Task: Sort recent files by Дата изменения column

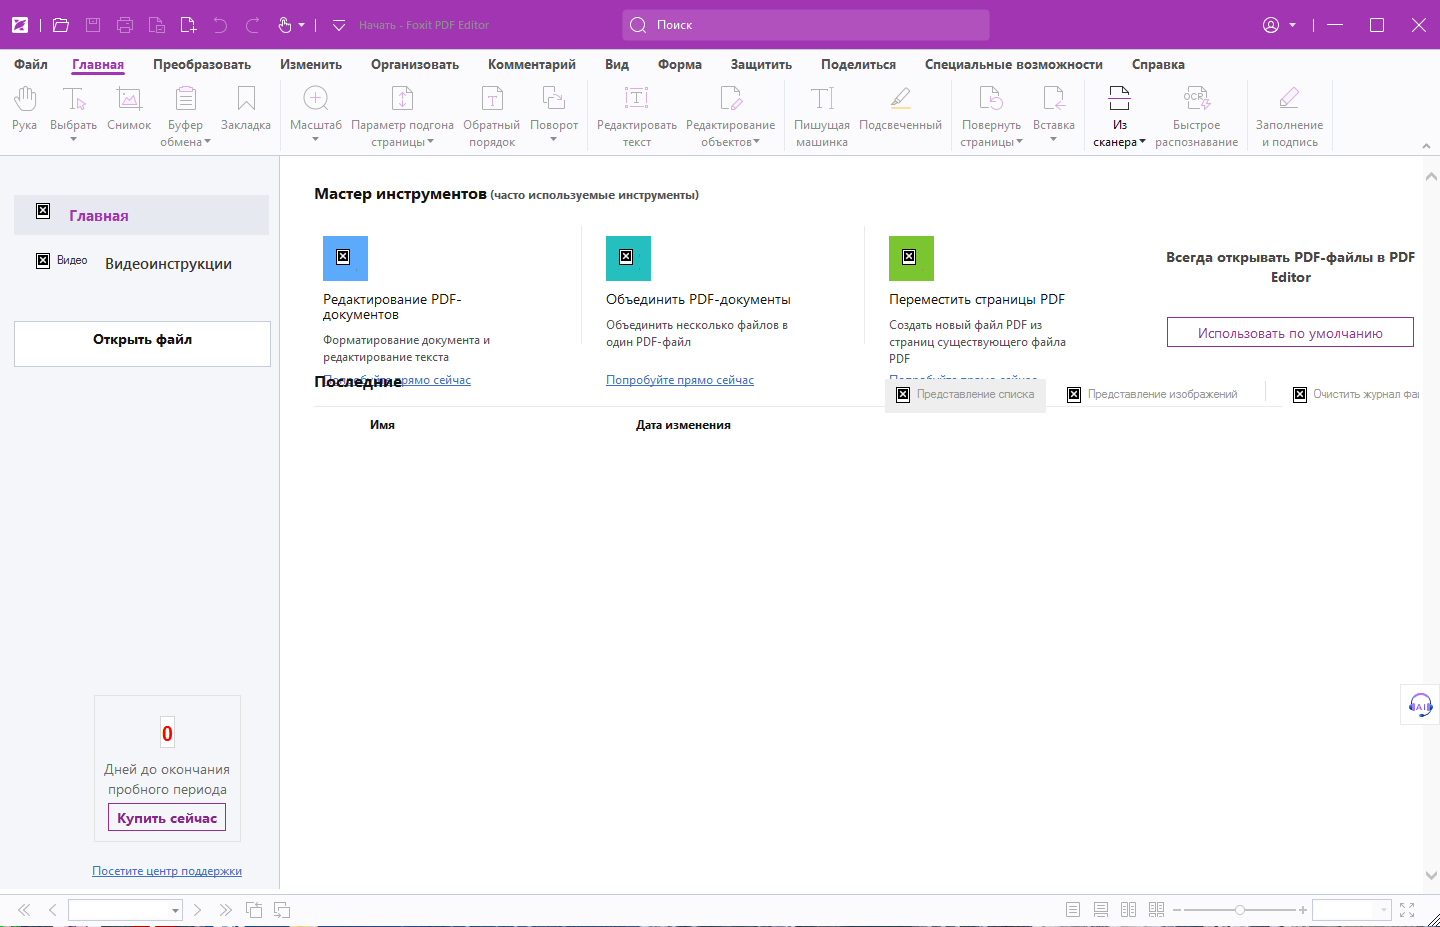Action: tap(683, 425)
